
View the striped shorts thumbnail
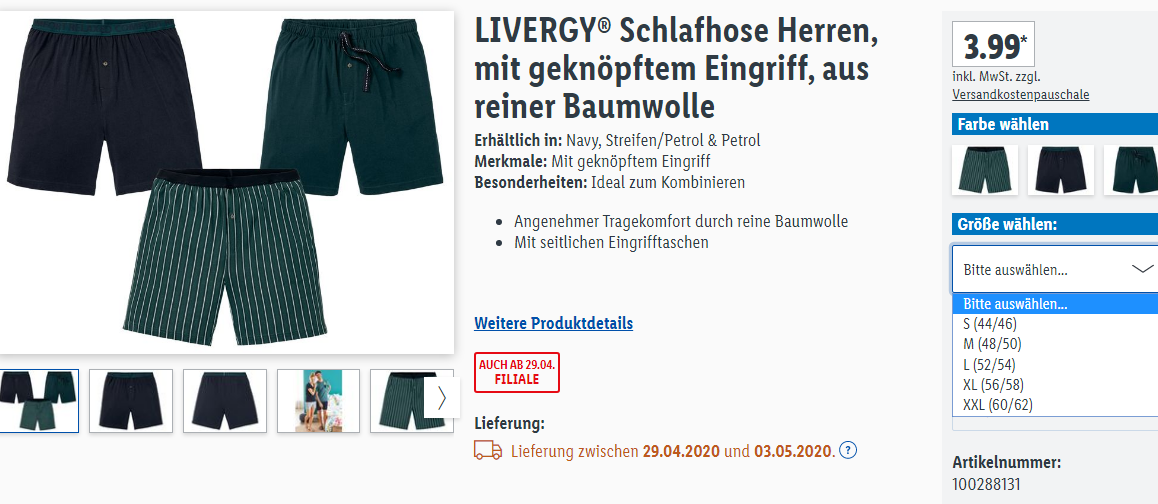(x=411, y=401)
